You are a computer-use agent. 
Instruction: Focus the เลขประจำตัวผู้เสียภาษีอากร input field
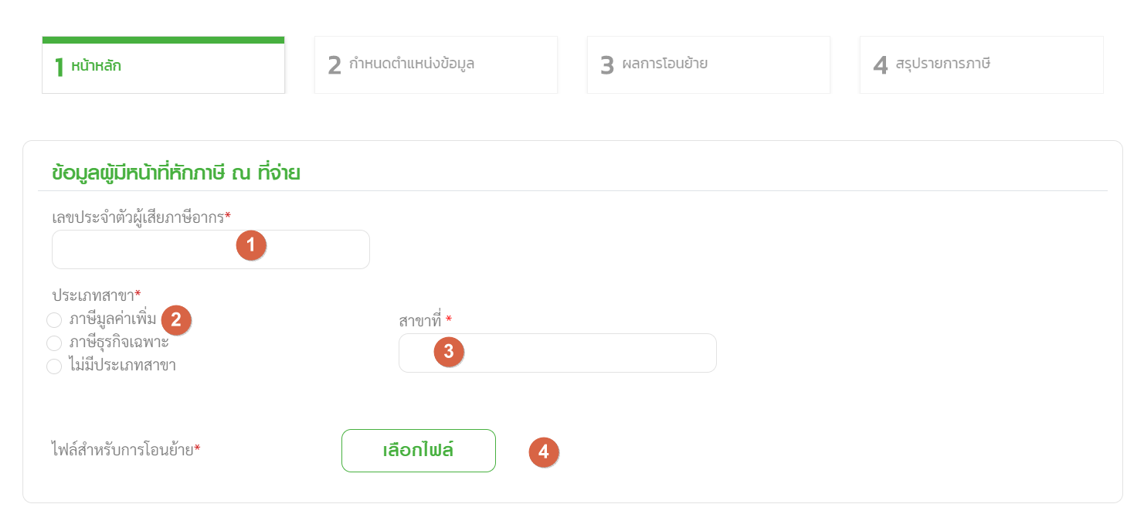[211, 249]
